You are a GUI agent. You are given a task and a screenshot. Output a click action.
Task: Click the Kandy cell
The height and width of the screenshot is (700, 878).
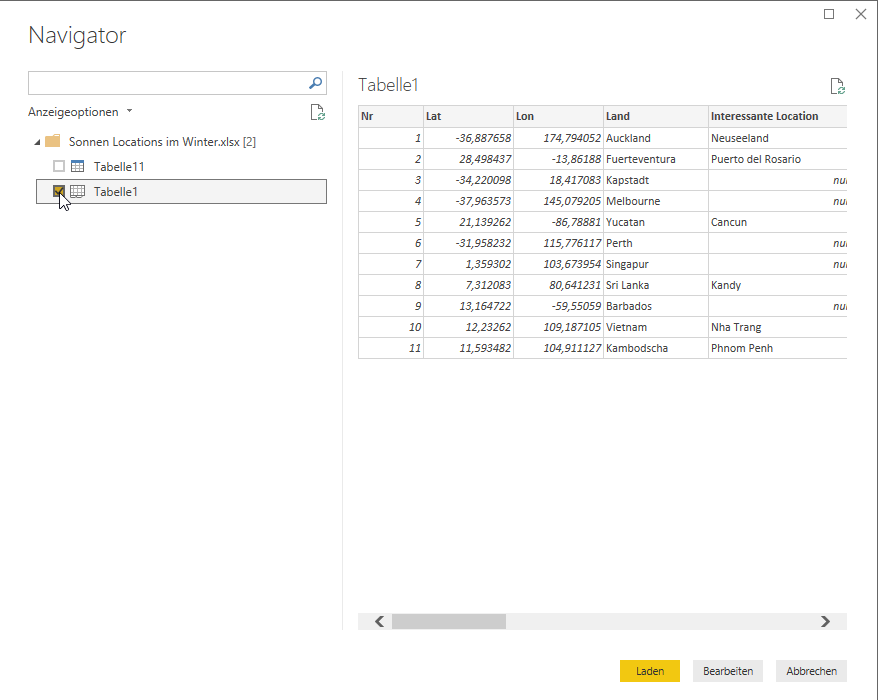pos(777,285)
